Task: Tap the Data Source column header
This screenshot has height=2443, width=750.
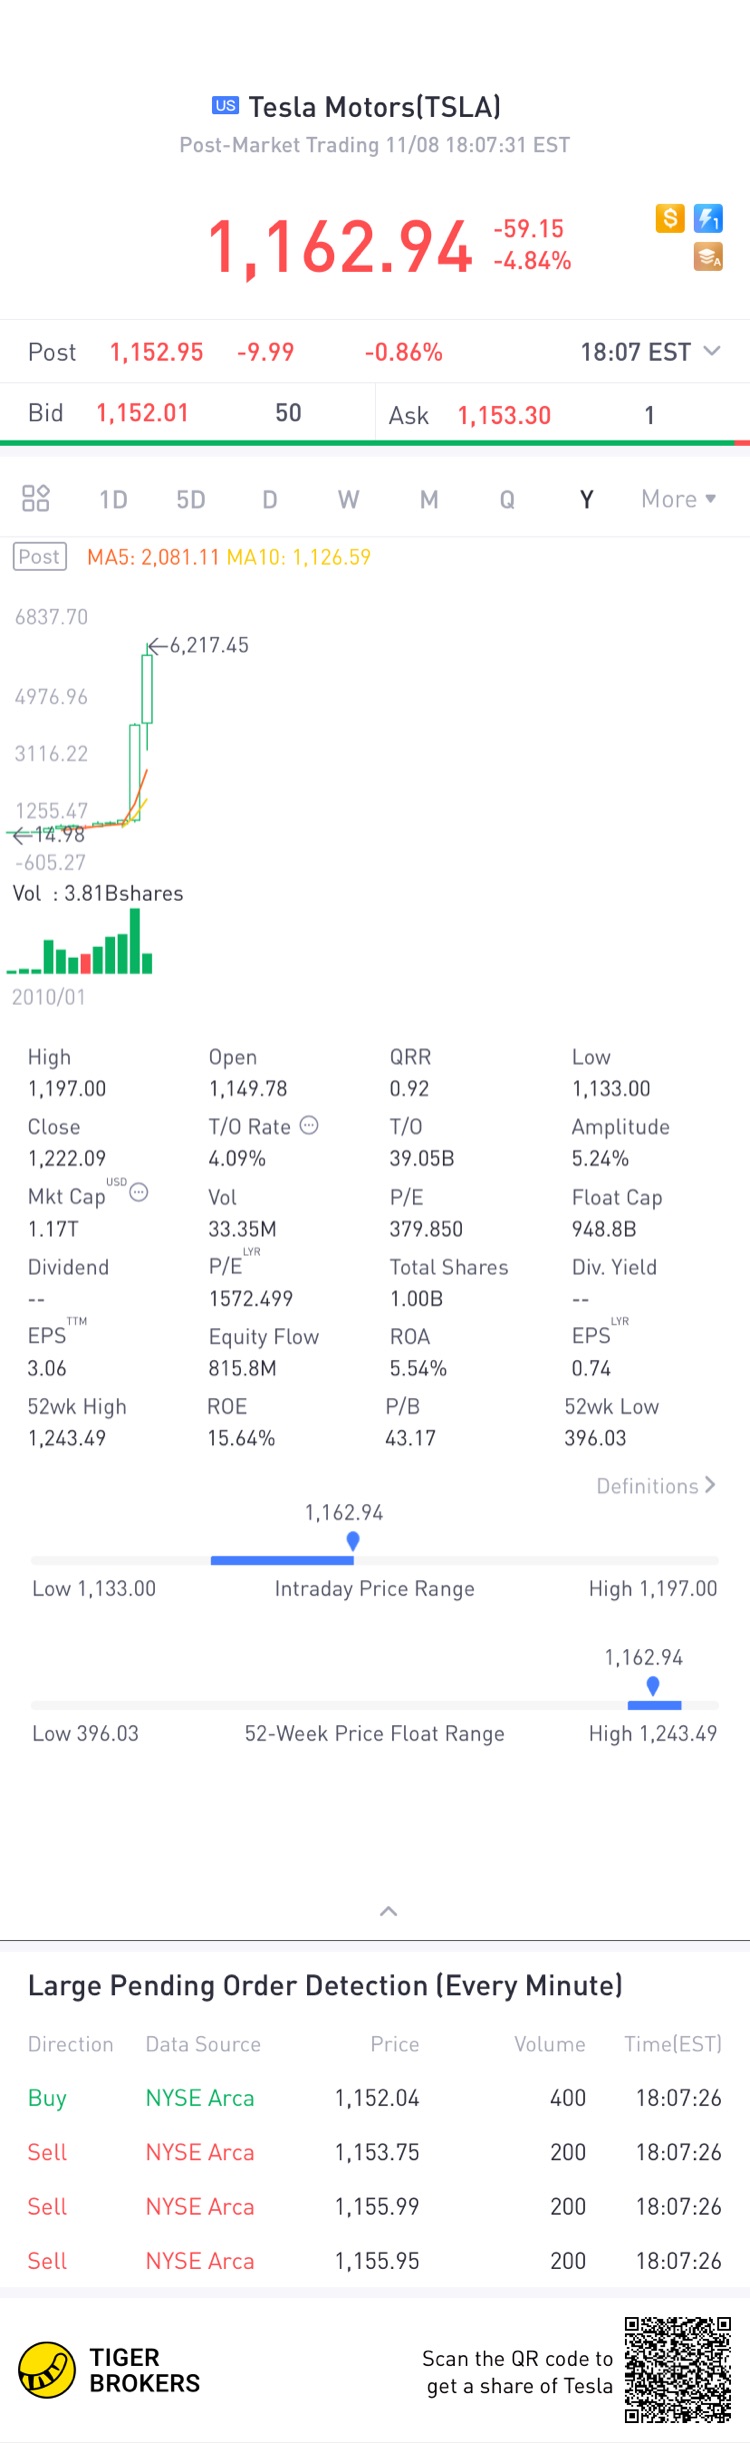Action: (203, 2044)
